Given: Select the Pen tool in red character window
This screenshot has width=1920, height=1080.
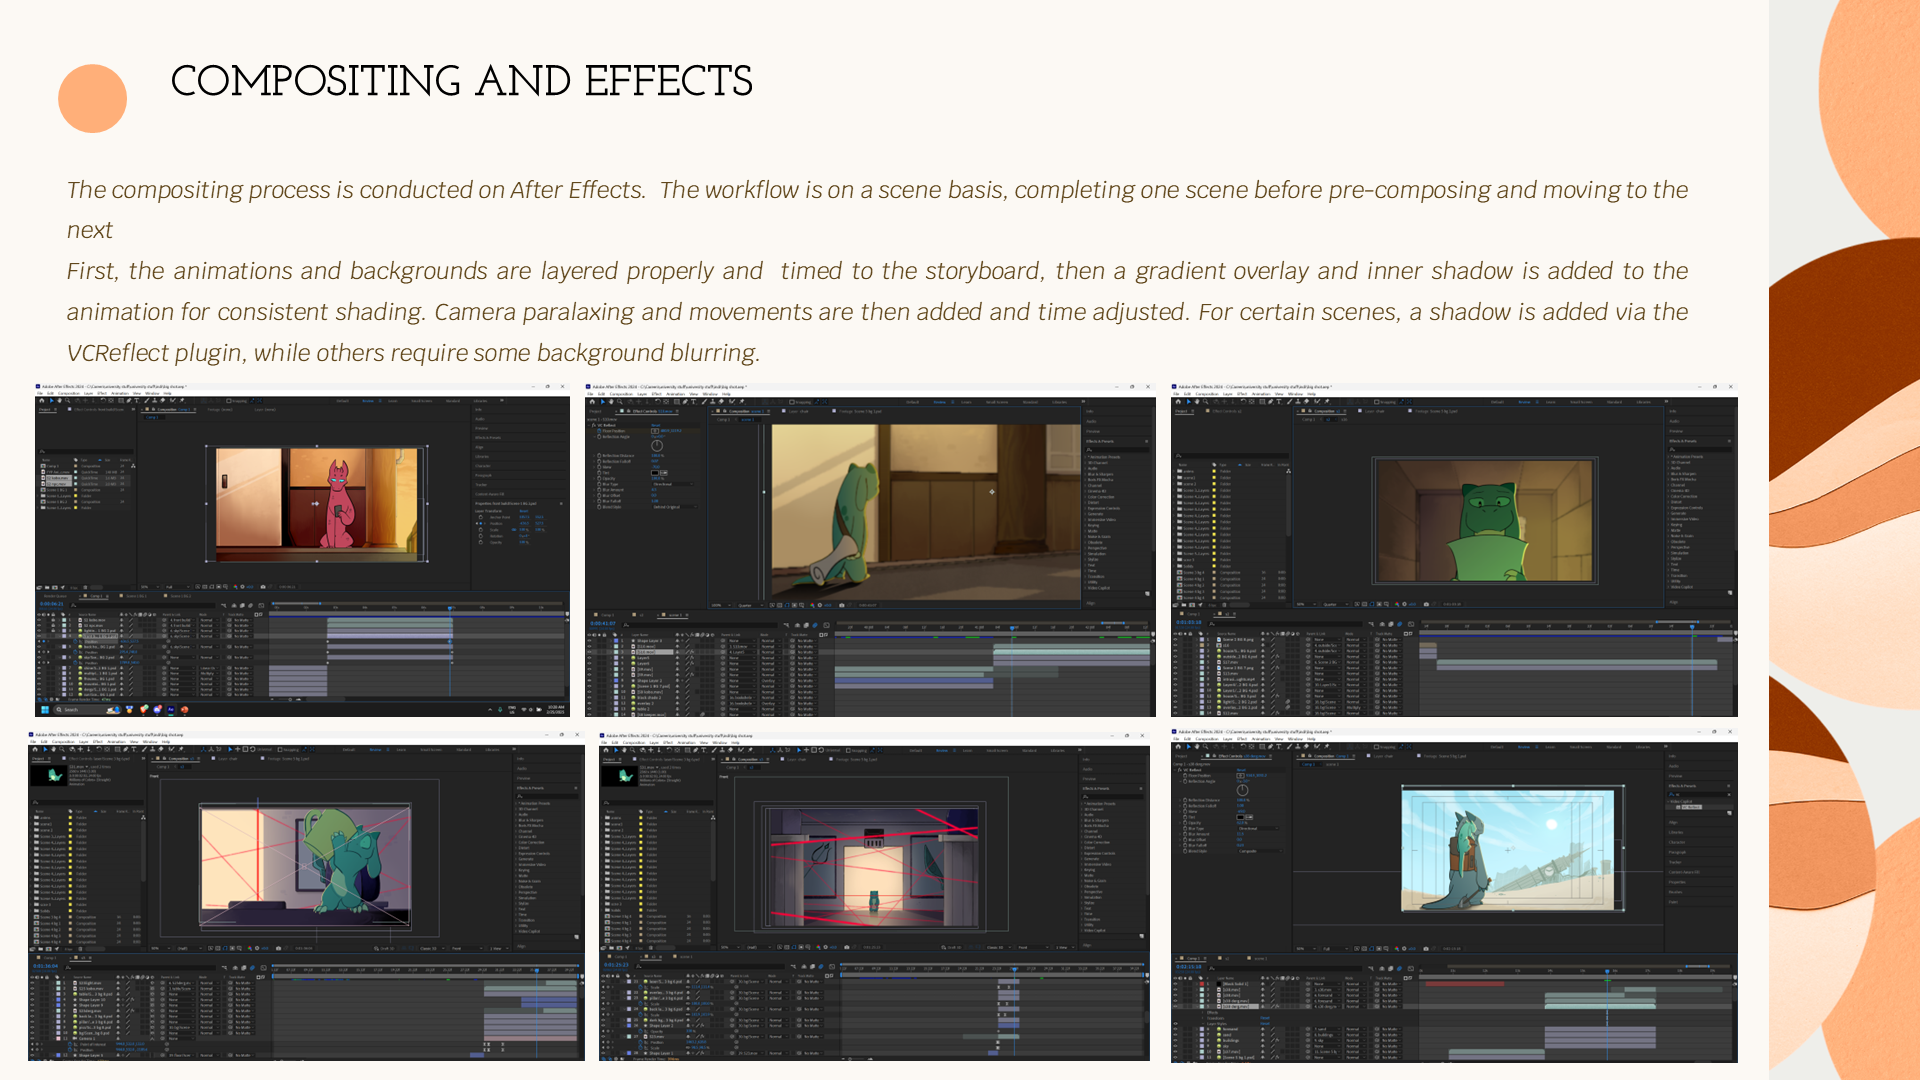Looking at the screenshot, I should pyautogui.click(x=129, y=401).
